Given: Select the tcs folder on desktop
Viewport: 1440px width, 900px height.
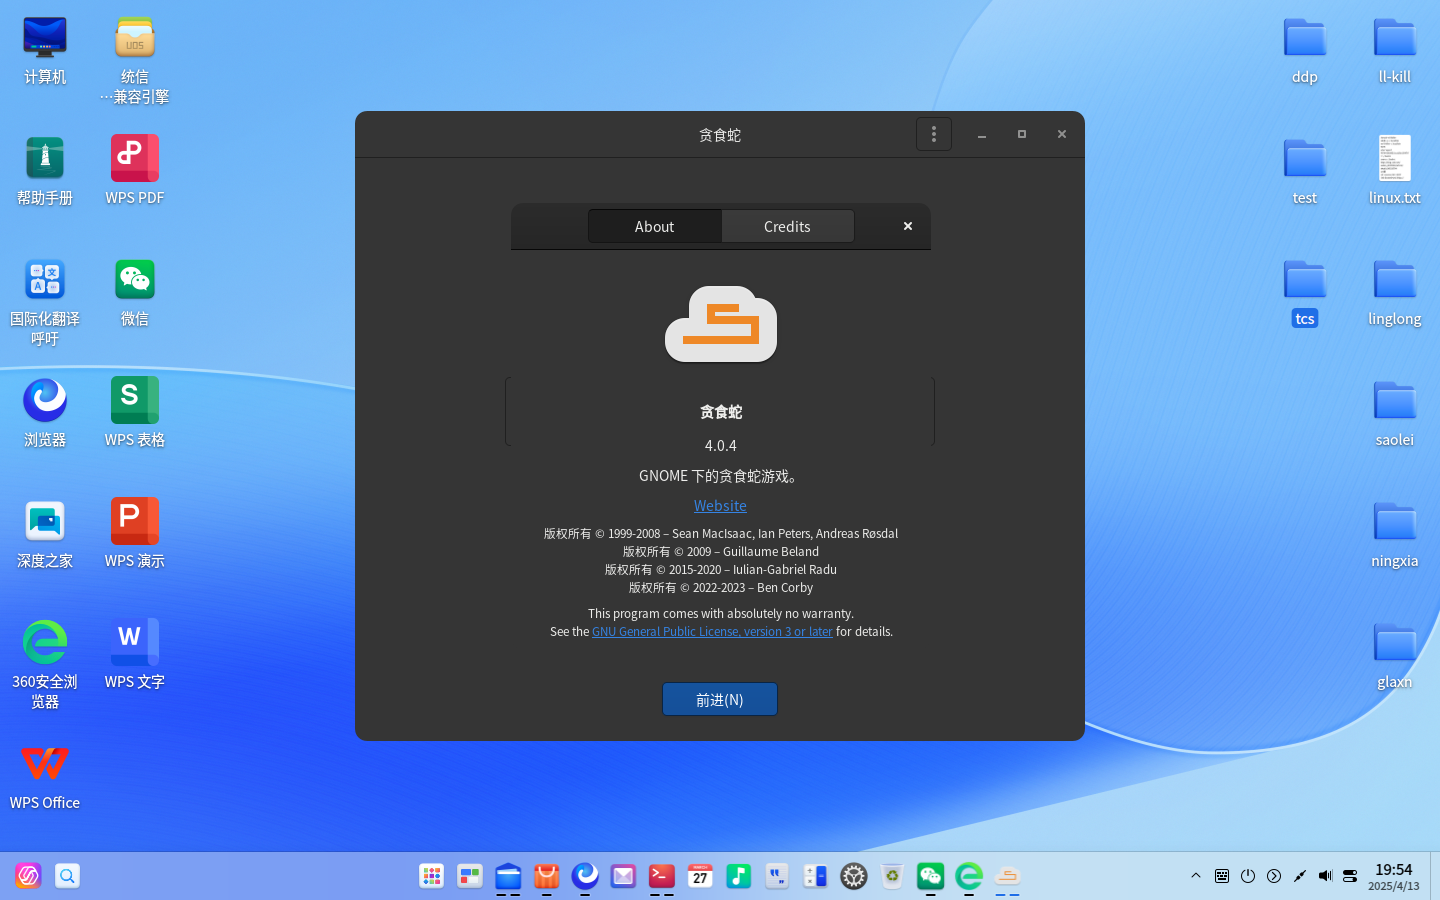Looking at the screenshot, I should click(1305, 292).
